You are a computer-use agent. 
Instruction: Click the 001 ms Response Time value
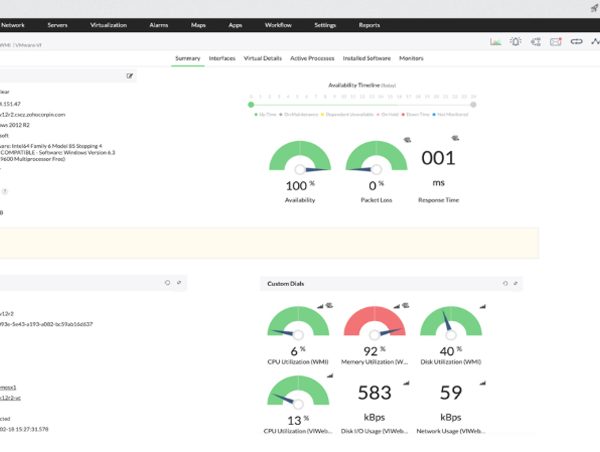438,158
